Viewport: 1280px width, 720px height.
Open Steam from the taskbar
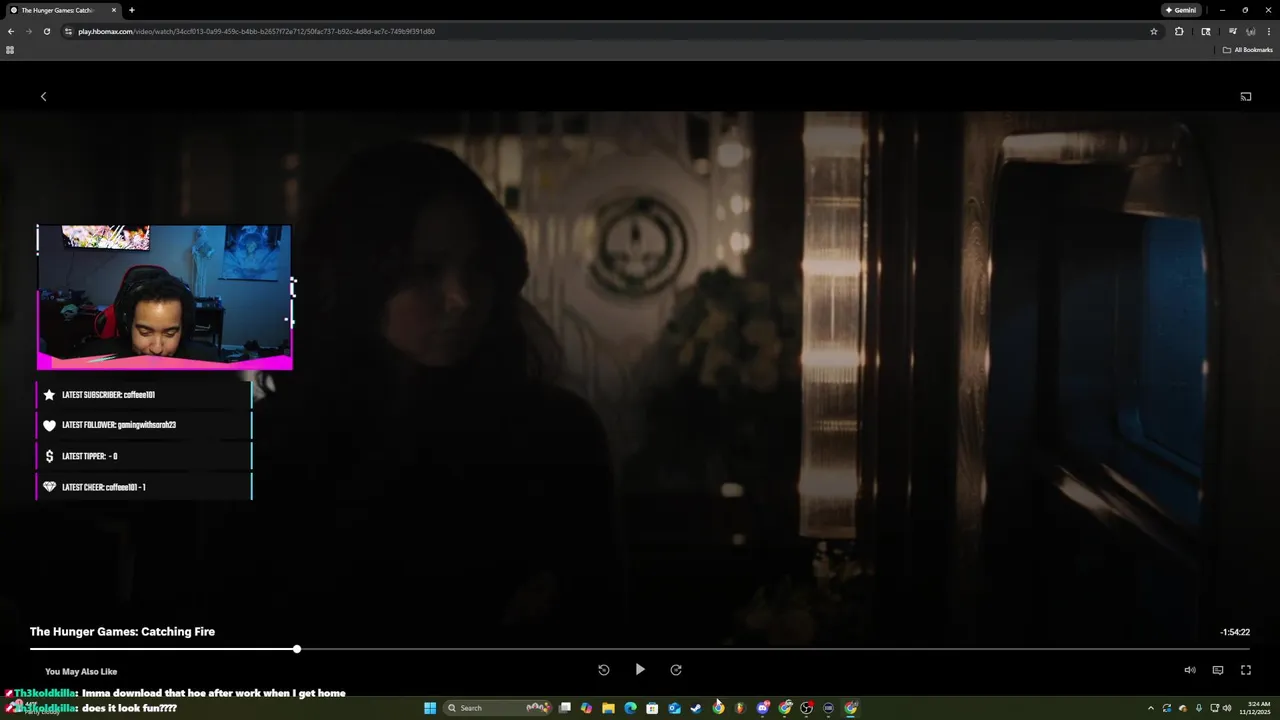(x=696, y=708)
